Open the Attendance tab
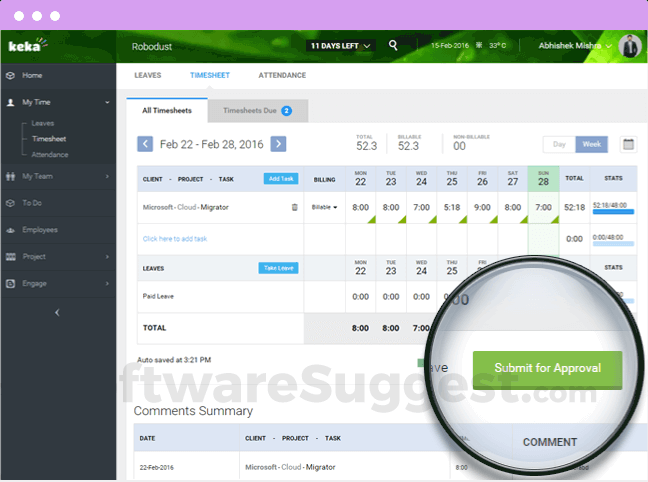Viewport: 648px width, 482px height. [x=282, y=75]
